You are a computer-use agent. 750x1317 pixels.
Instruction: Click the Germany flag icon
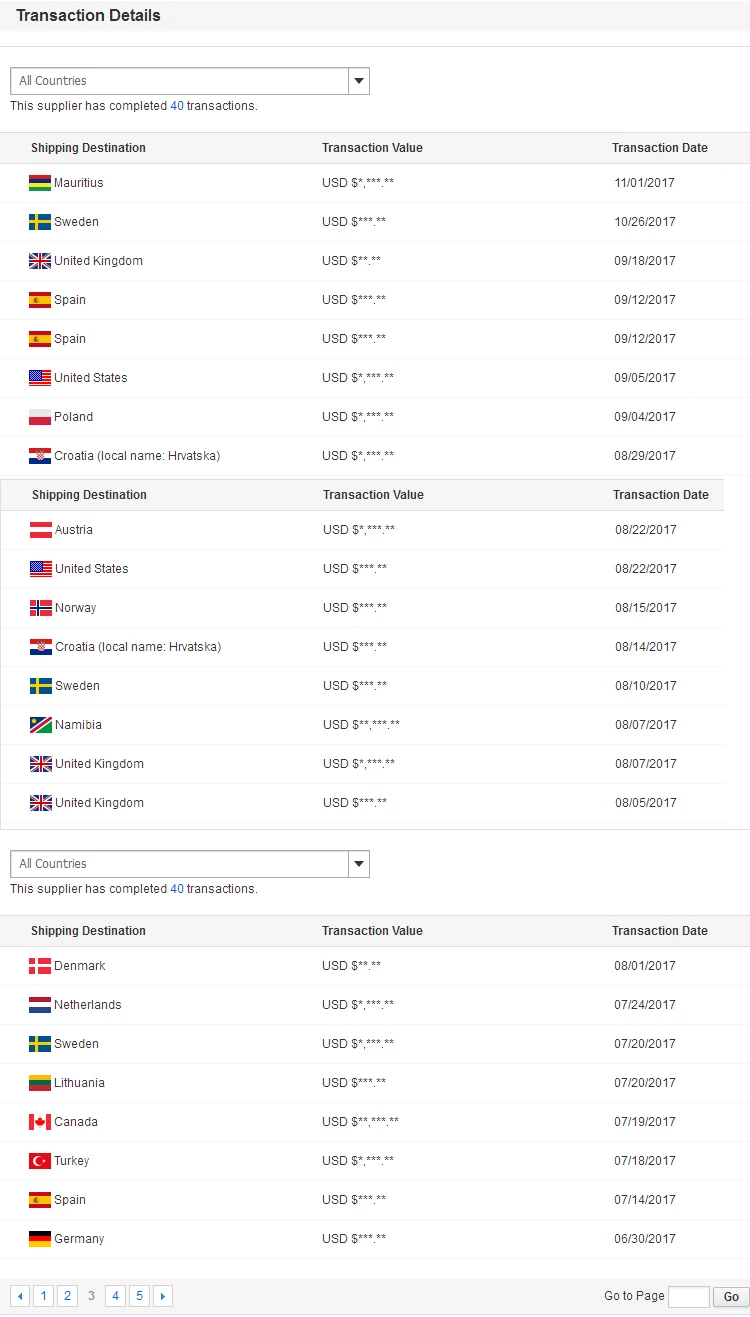(x=40, y=1239)
